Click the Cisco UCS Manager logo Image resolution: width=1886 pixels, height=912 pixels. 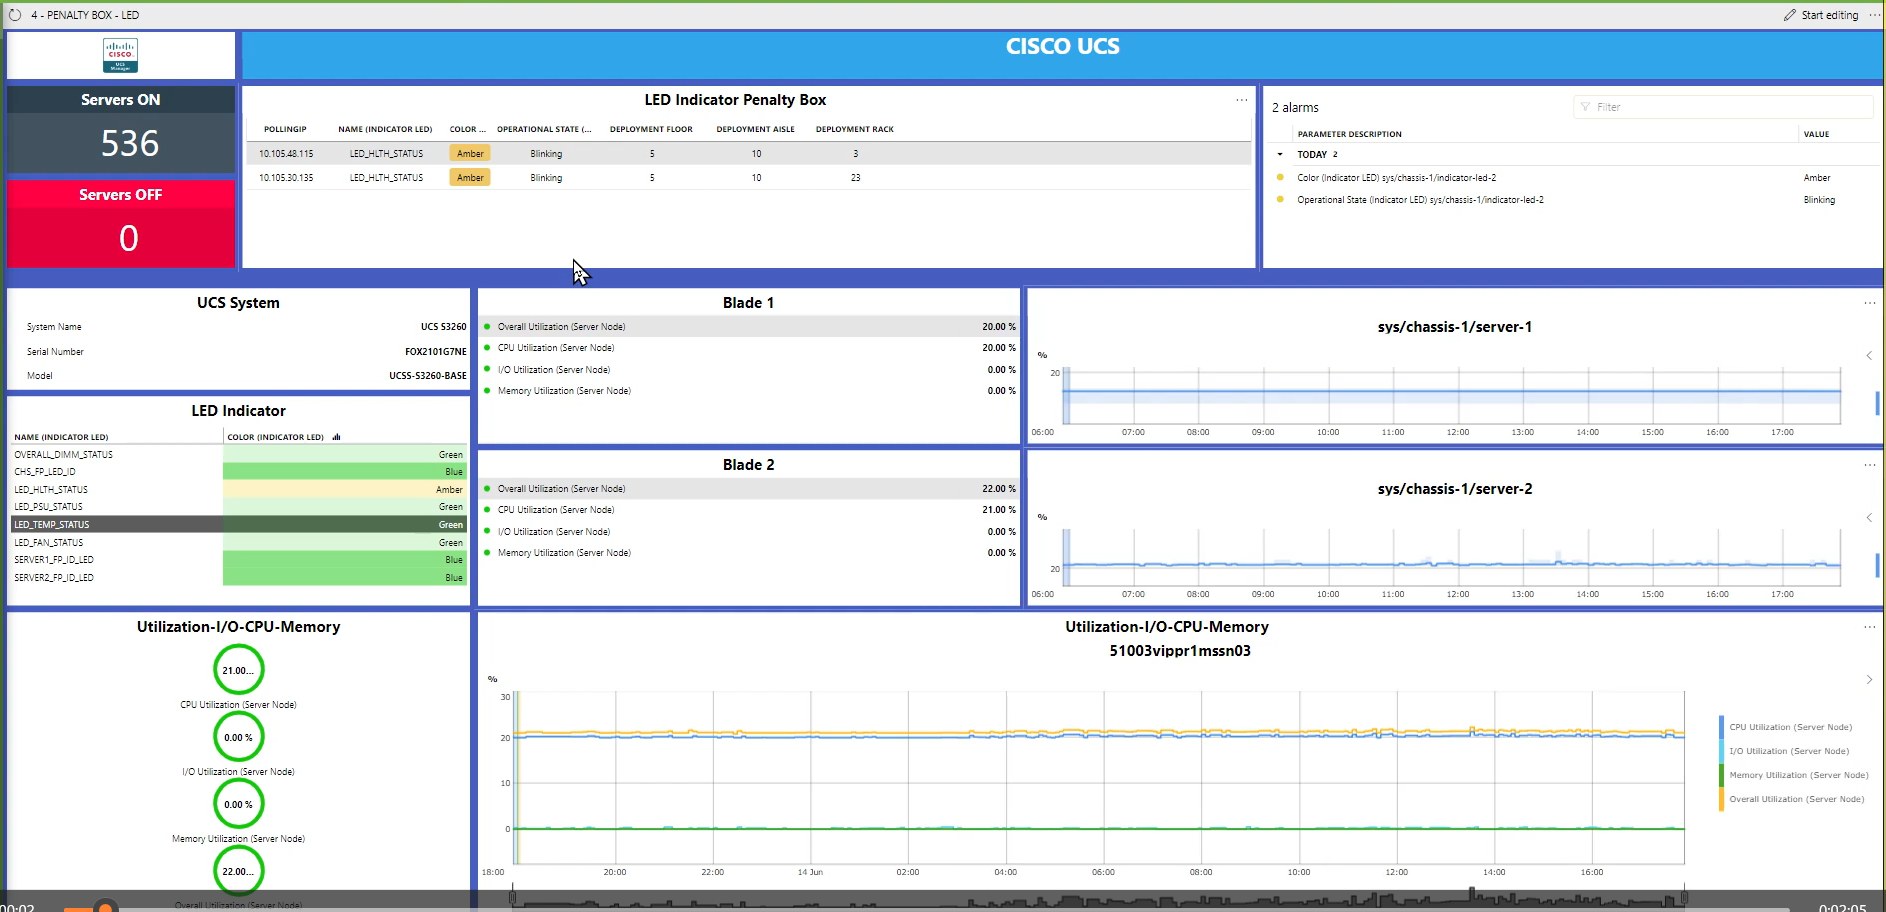tap(121, 55)
